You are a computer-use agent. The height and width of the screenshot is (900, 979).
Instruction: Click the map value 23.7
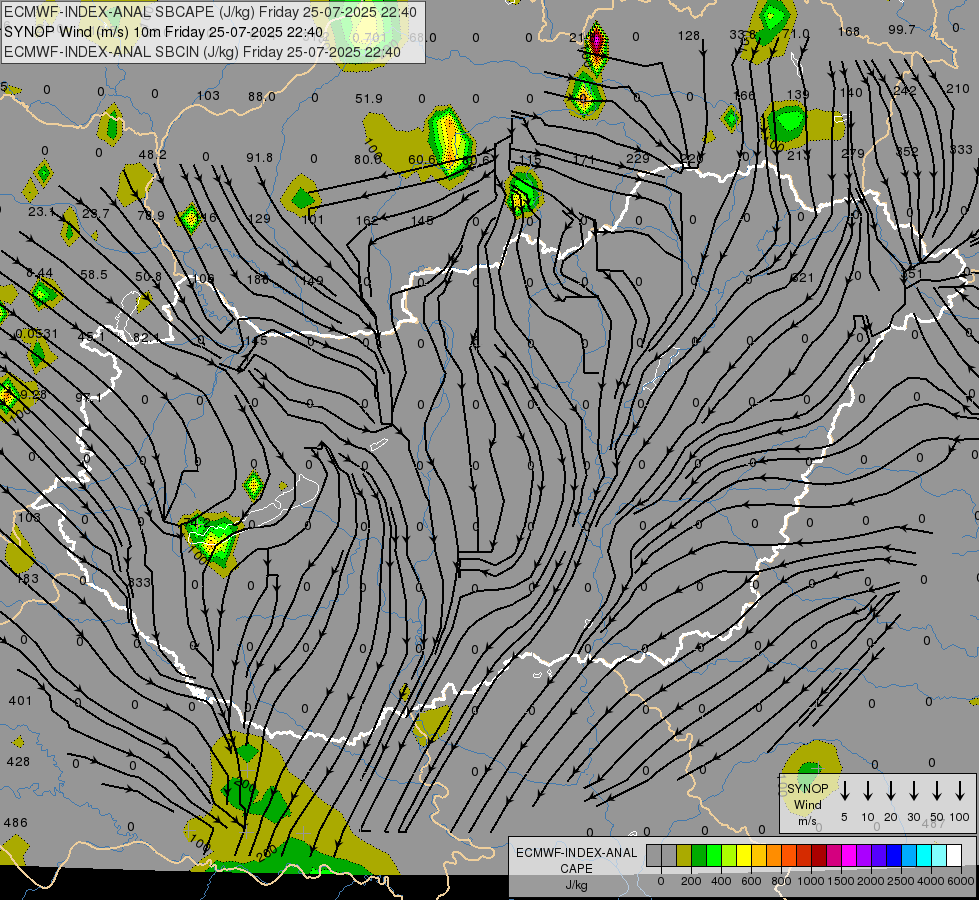96,214
